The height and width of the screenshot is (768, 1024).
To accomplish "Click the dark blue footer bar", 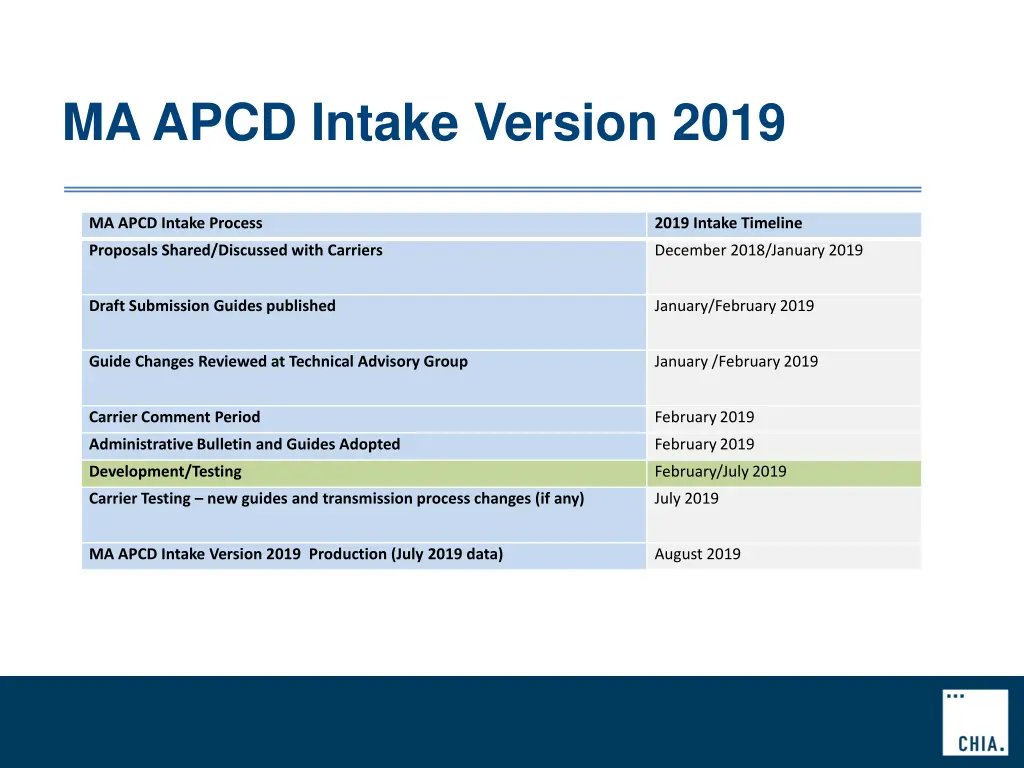I will pos(450,722).
